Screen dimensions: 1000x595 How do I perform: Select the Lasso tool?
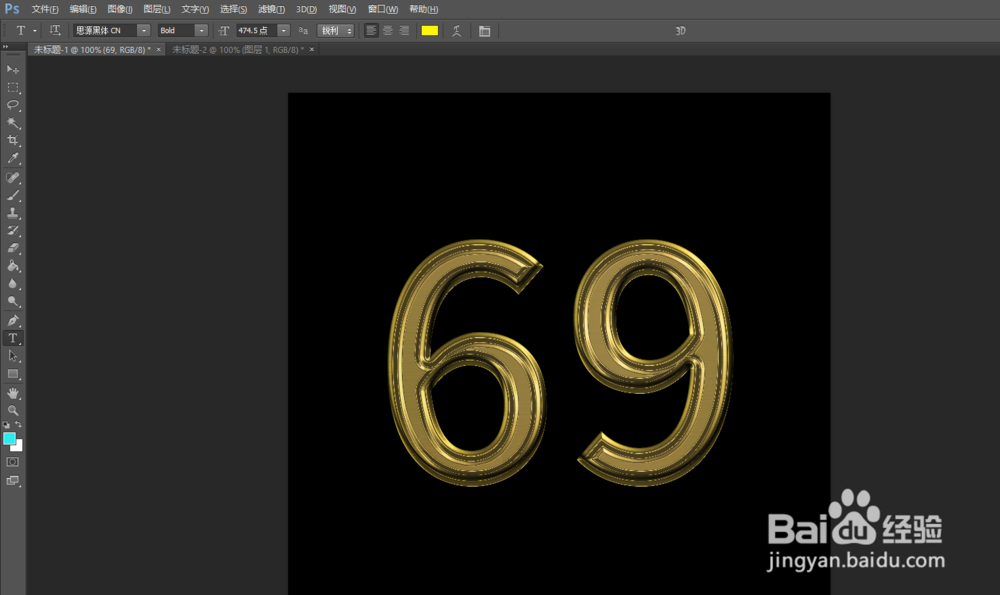tap(13, 105)
